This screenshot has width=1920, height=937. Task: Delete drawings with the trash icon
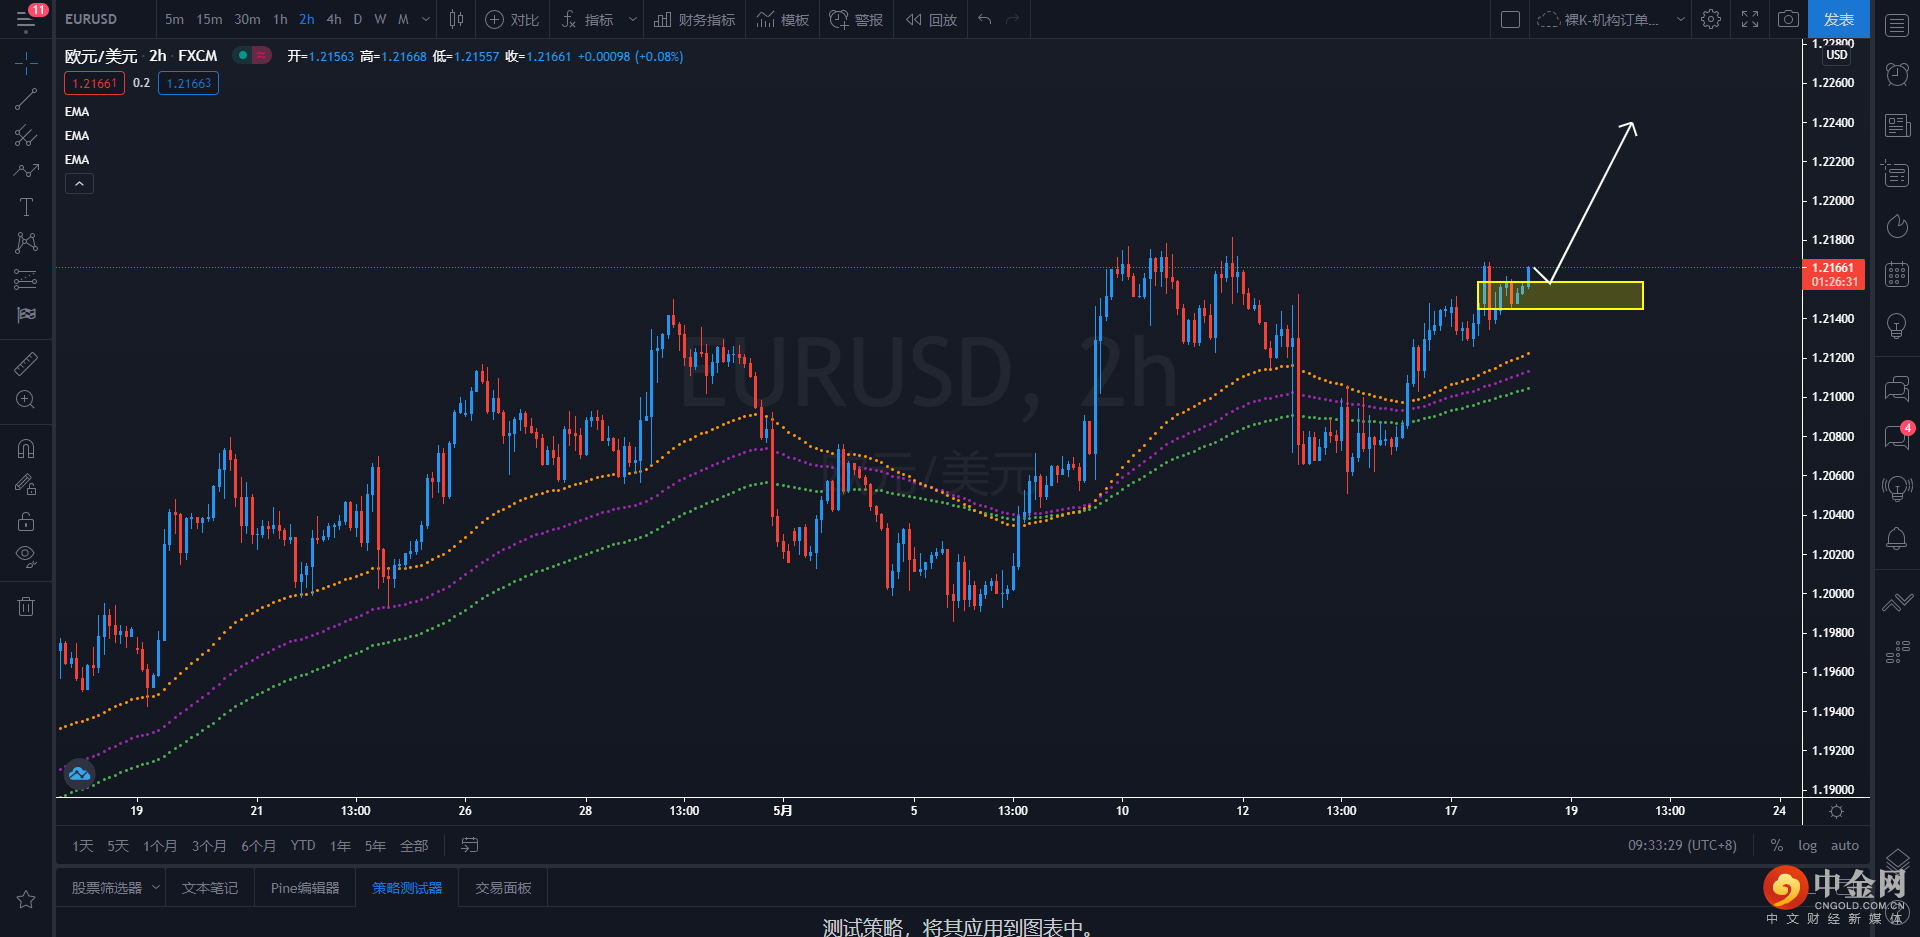(26, 606)
